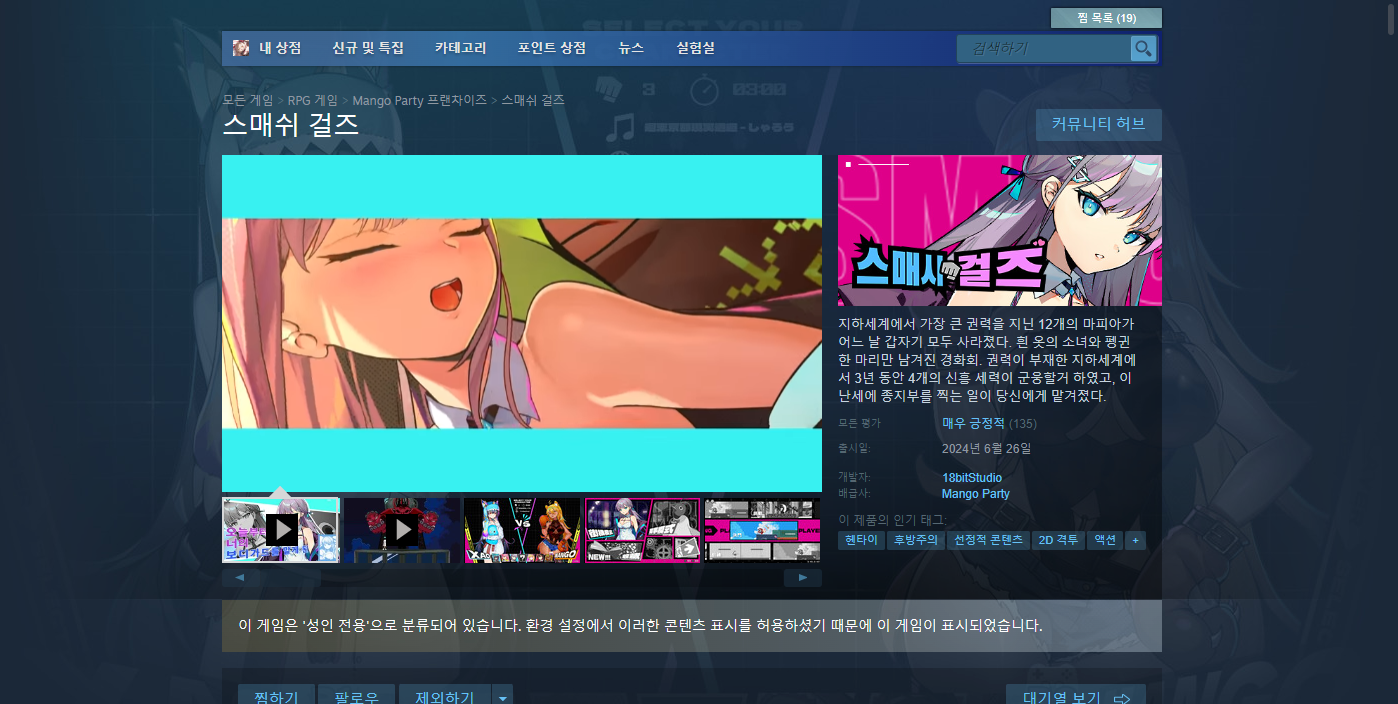
Task: Select the 선정적 콘텐츠 tag
Action: [x=989, y=540]
